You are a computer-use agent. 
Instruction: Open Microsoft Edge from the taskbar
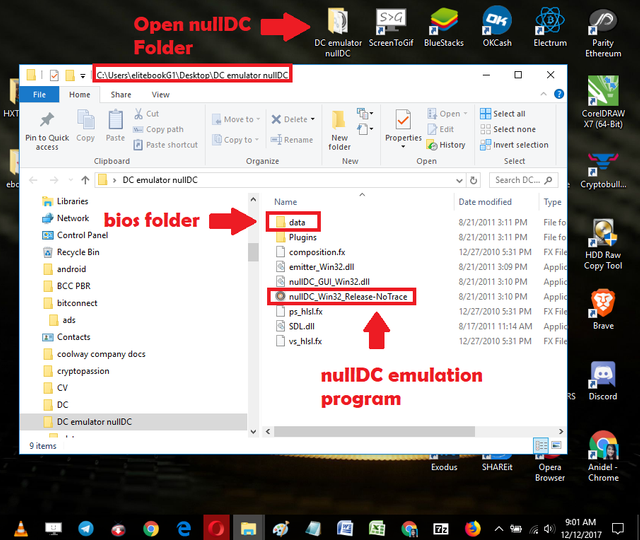(184, 529)
